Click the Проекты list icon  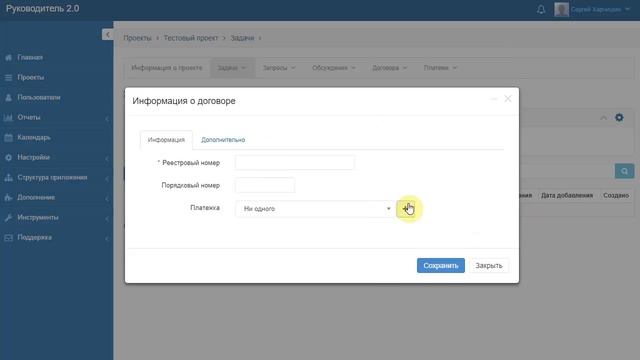(8, 78)
